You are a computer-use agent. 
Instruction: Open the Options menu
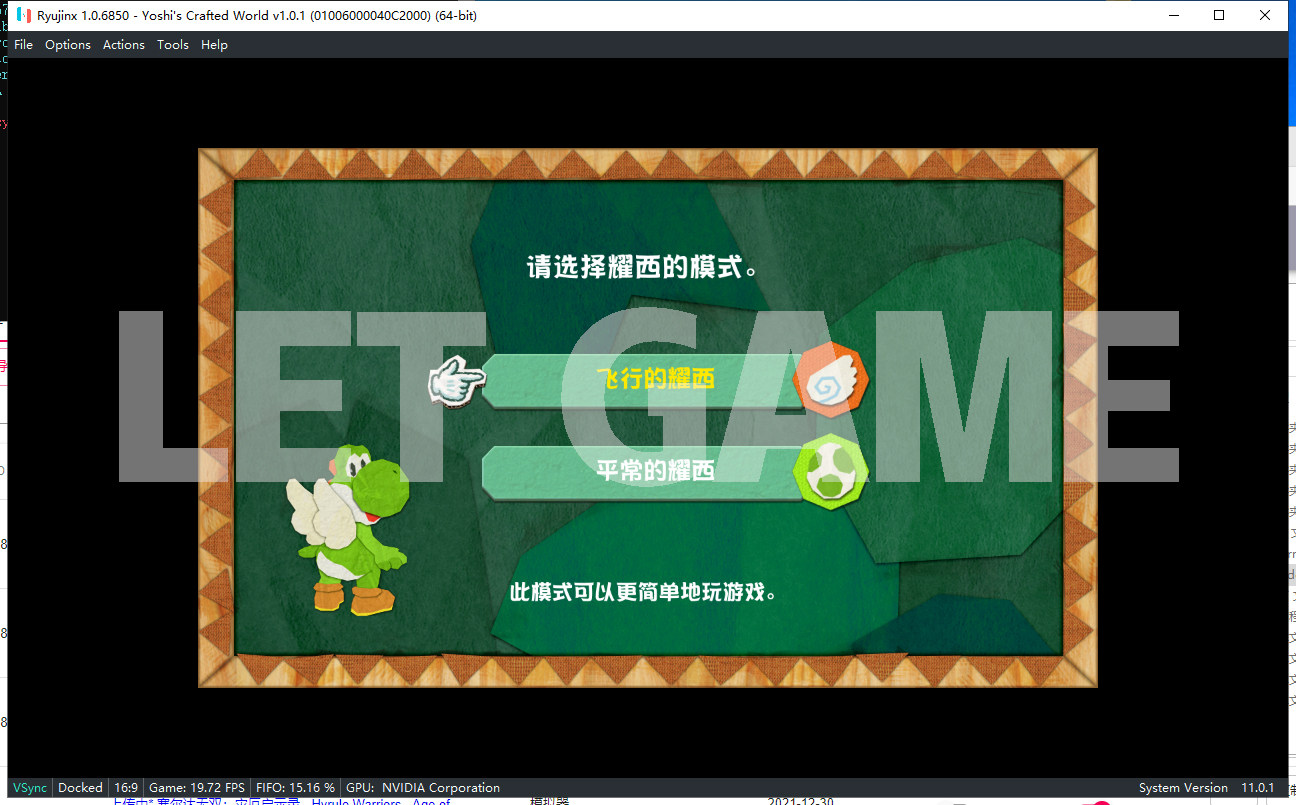coord(68,45)
